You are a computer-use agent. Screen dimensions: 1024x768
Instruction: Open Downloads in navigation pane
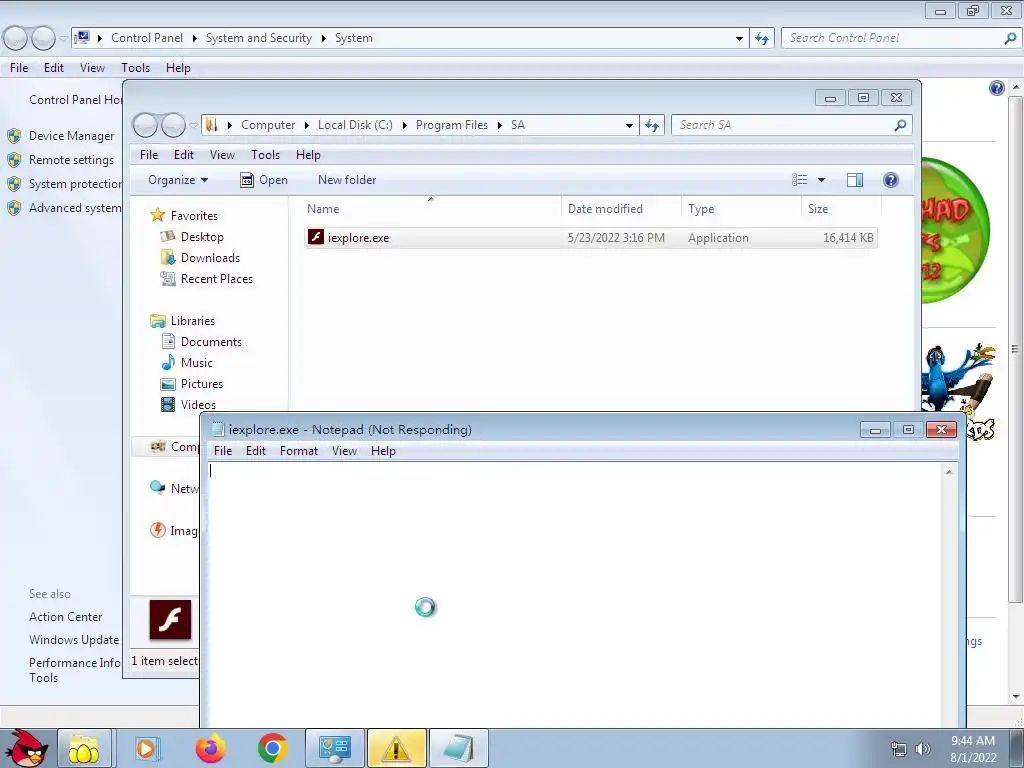click(x=210, y=258)
